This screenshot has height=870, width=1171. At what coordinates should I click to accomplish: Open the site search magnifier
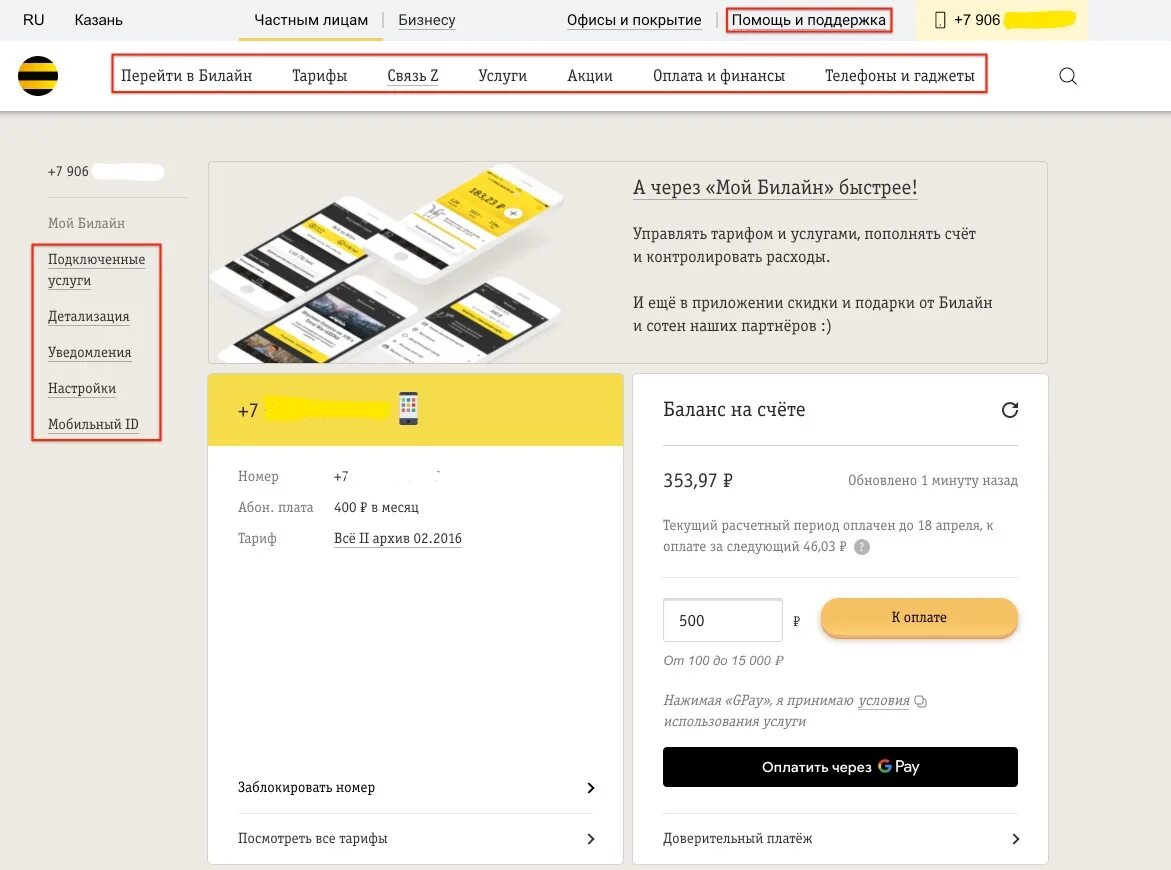(1068, 76)
